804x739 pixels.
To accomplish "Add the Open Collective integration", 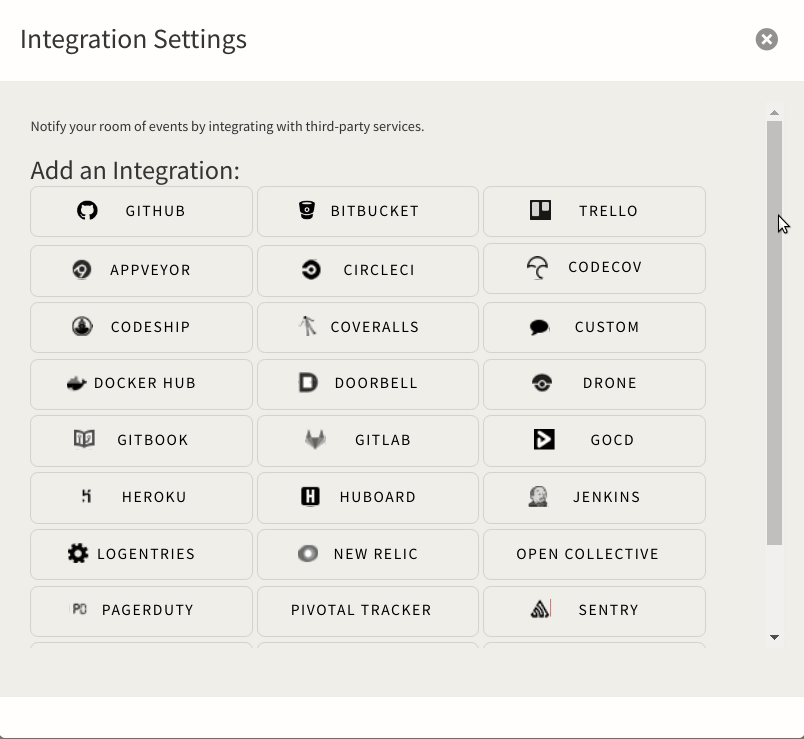I will tap(594, 554).
